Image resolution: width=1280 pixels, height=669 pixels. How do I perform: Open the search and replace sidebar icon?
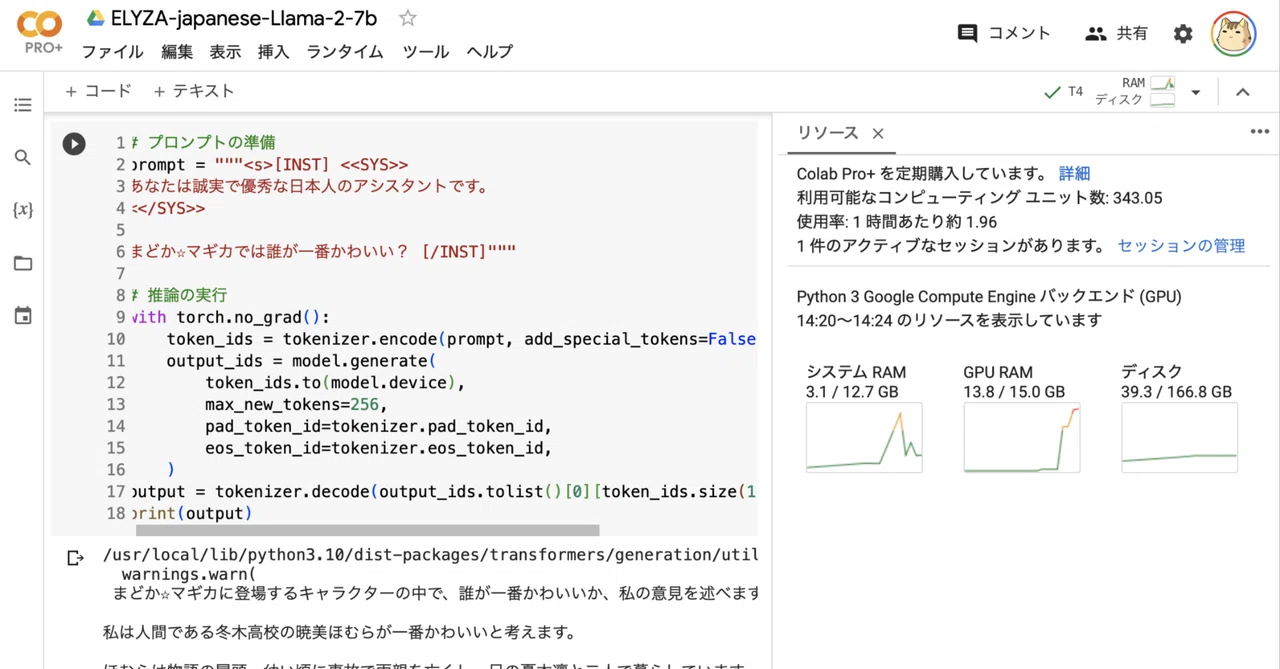(x=23, y=158)
